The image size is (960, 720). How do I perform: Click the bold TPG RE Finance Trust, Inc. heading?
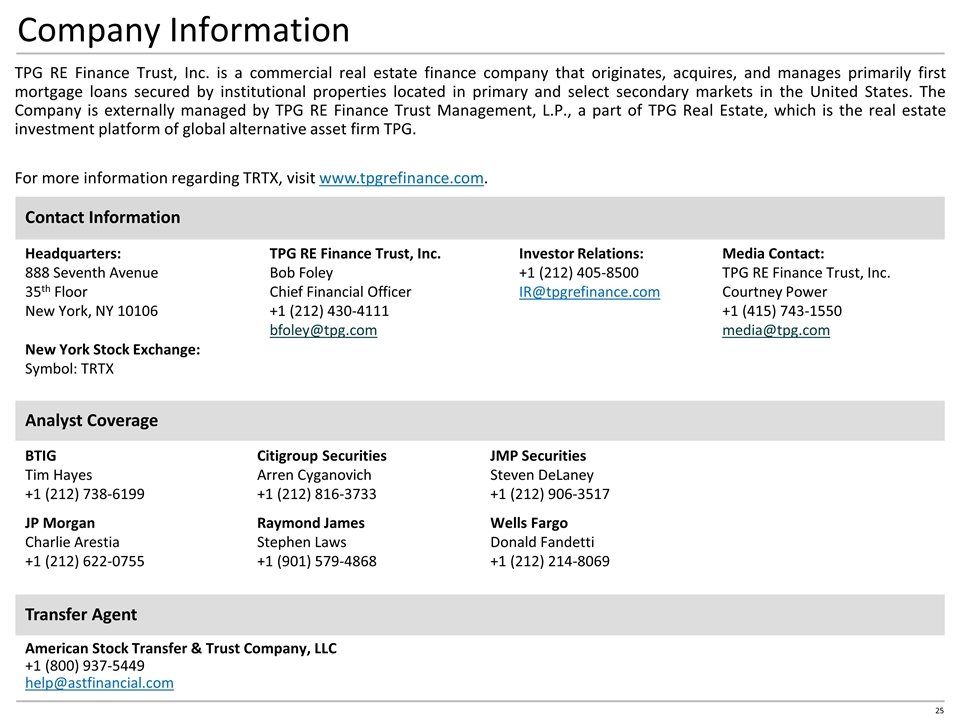click(x=355, y=253)
